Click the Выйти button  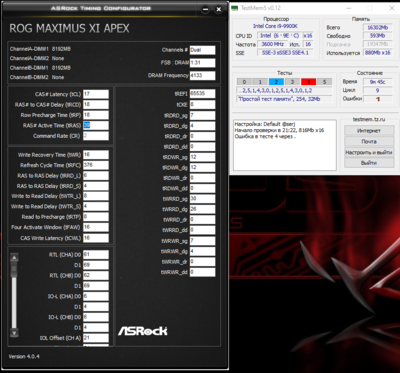pos(369,163)
